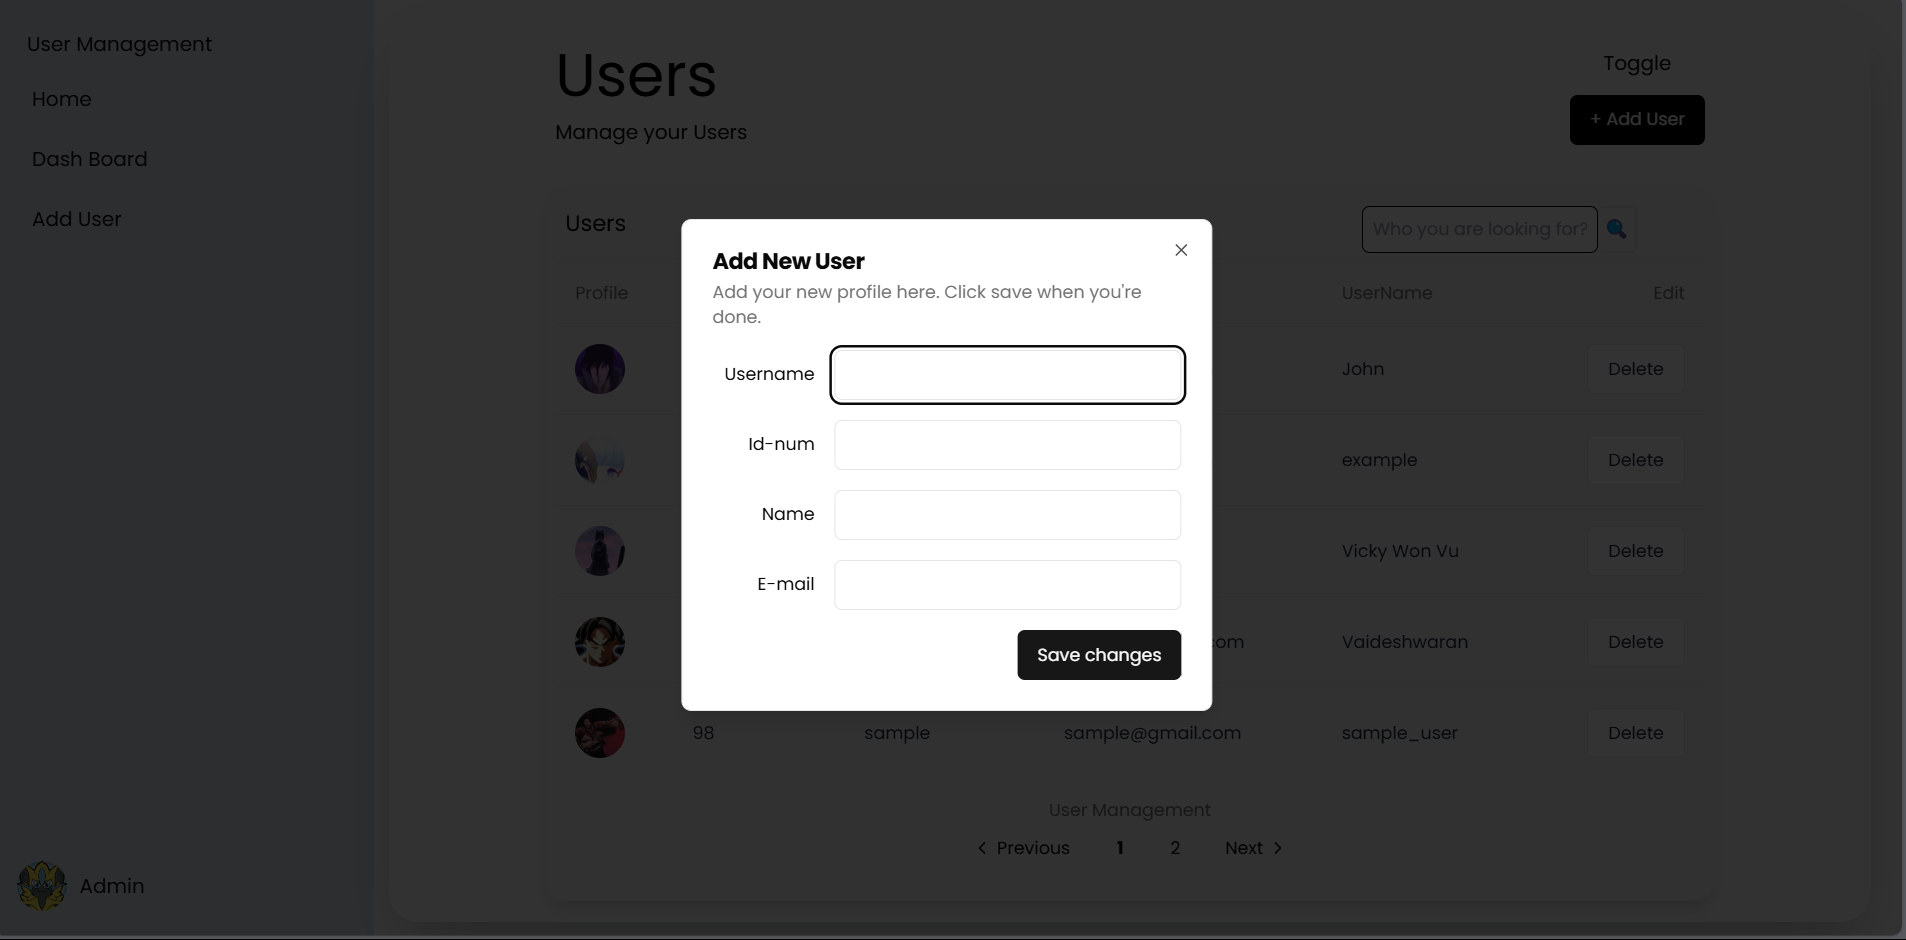1906x940 pixels.
Task: Click the Admin avatar icon
Action: [x=42, y=886]
